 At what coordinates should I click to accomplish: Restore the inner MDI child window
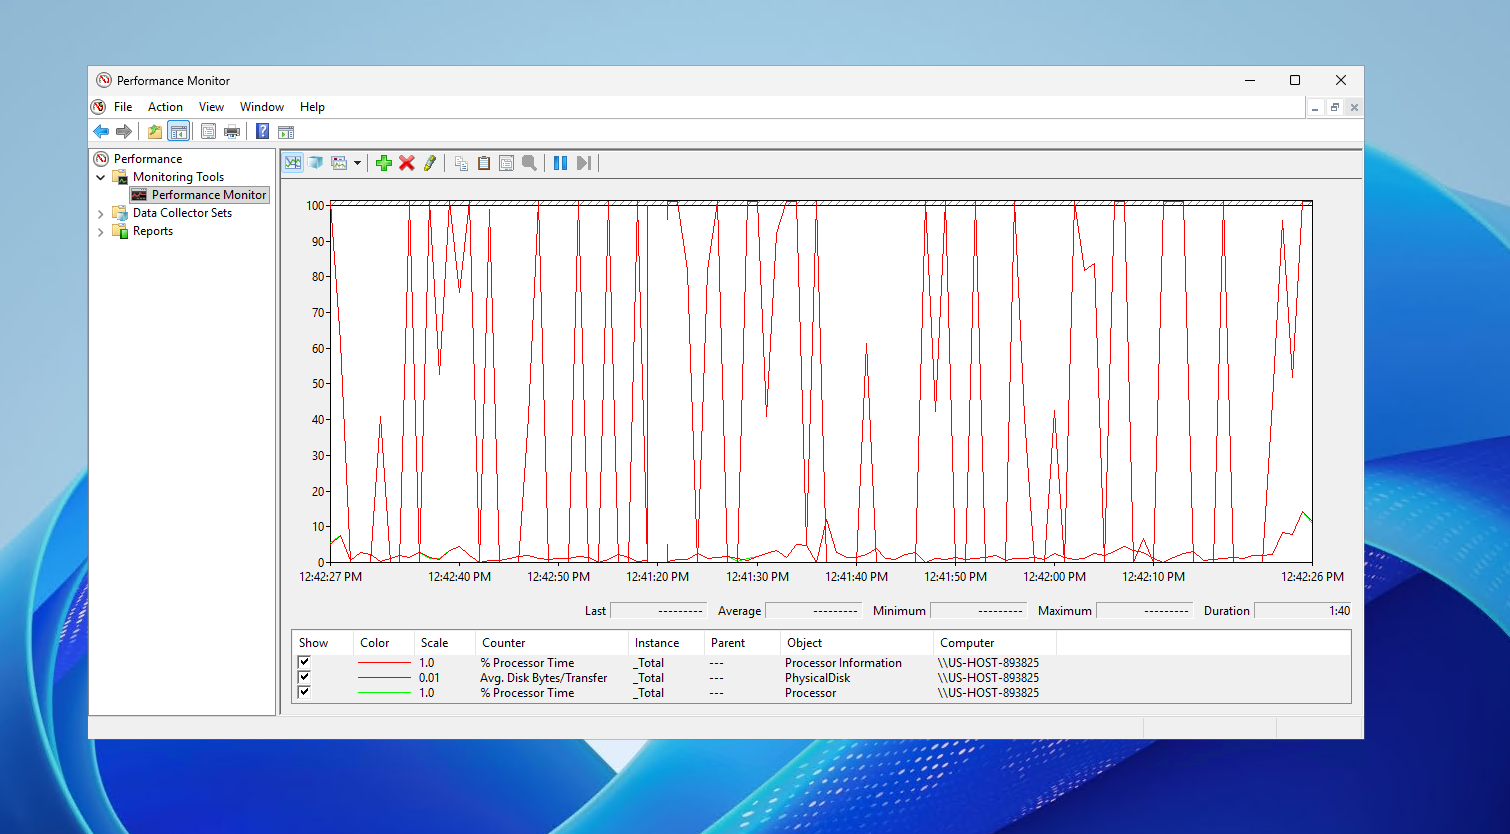pyautogui.click(x=1335, y=107)
